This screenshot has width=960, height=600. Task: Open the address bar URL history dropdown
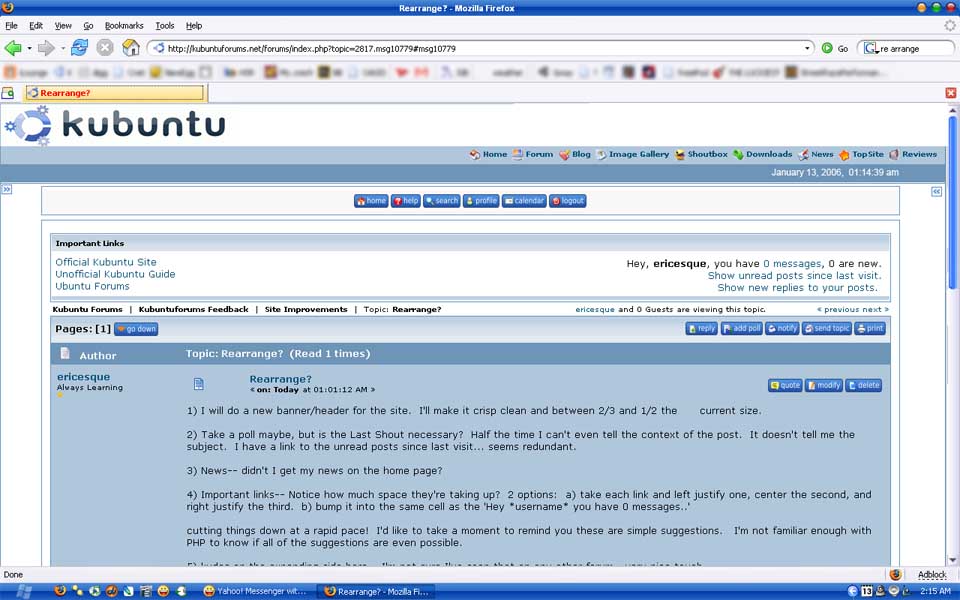pyautogui.click(x=808, y=48)
